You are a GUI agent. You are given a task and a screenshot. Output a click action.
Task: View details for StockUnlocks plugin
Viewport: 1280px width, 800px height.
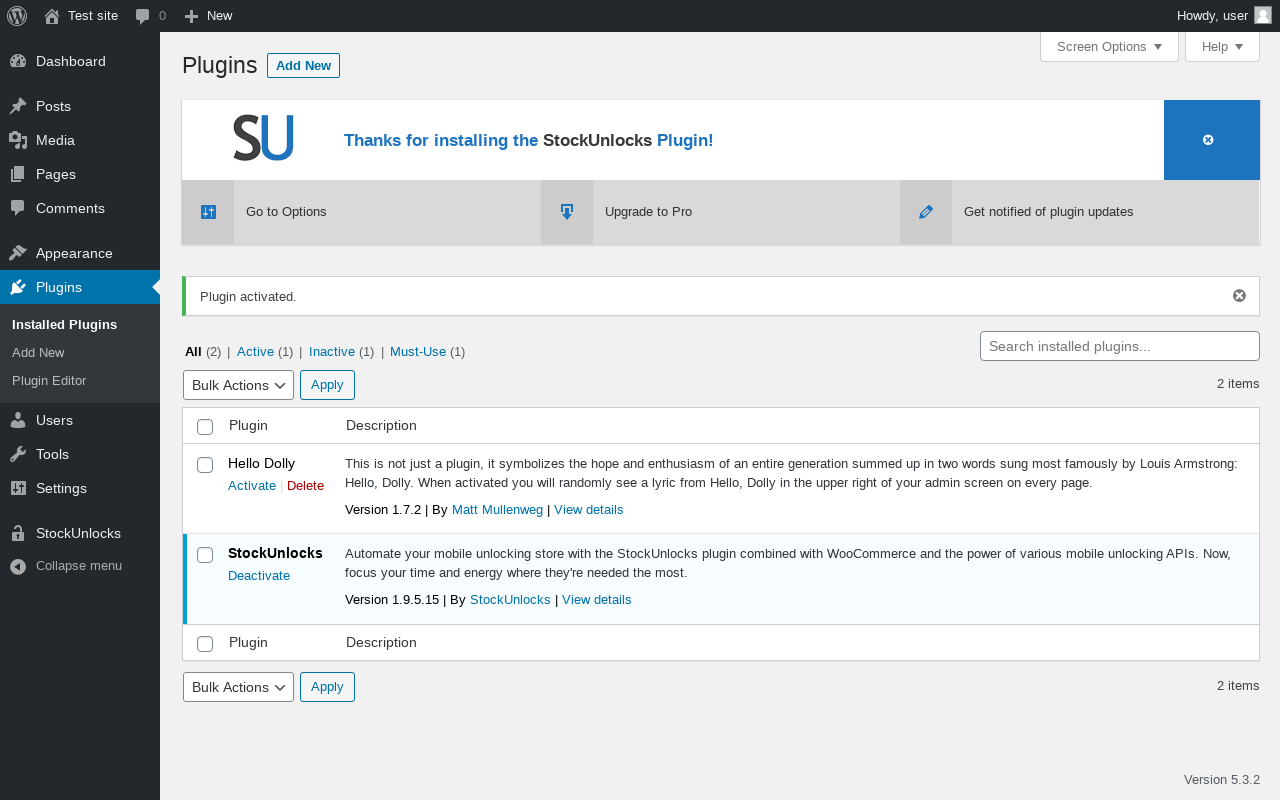pyautogui.click(x=596, y=600)
